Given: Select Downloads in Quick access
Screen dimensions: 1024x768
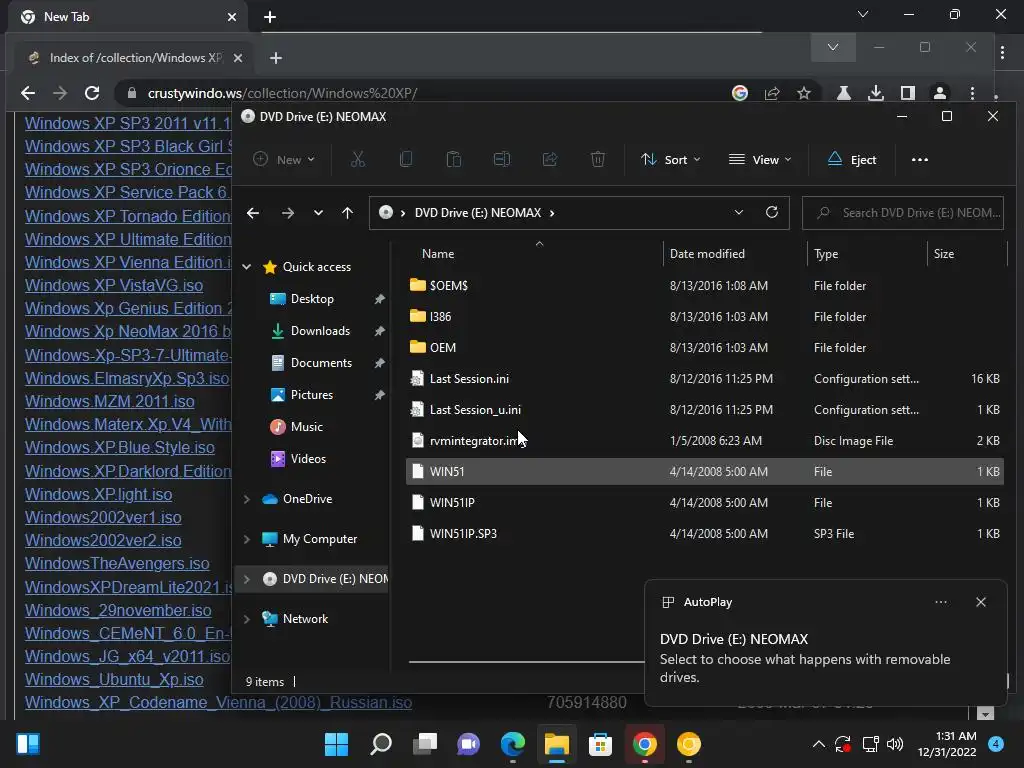Looking at the screenshot, I should (x=320, y=330).
